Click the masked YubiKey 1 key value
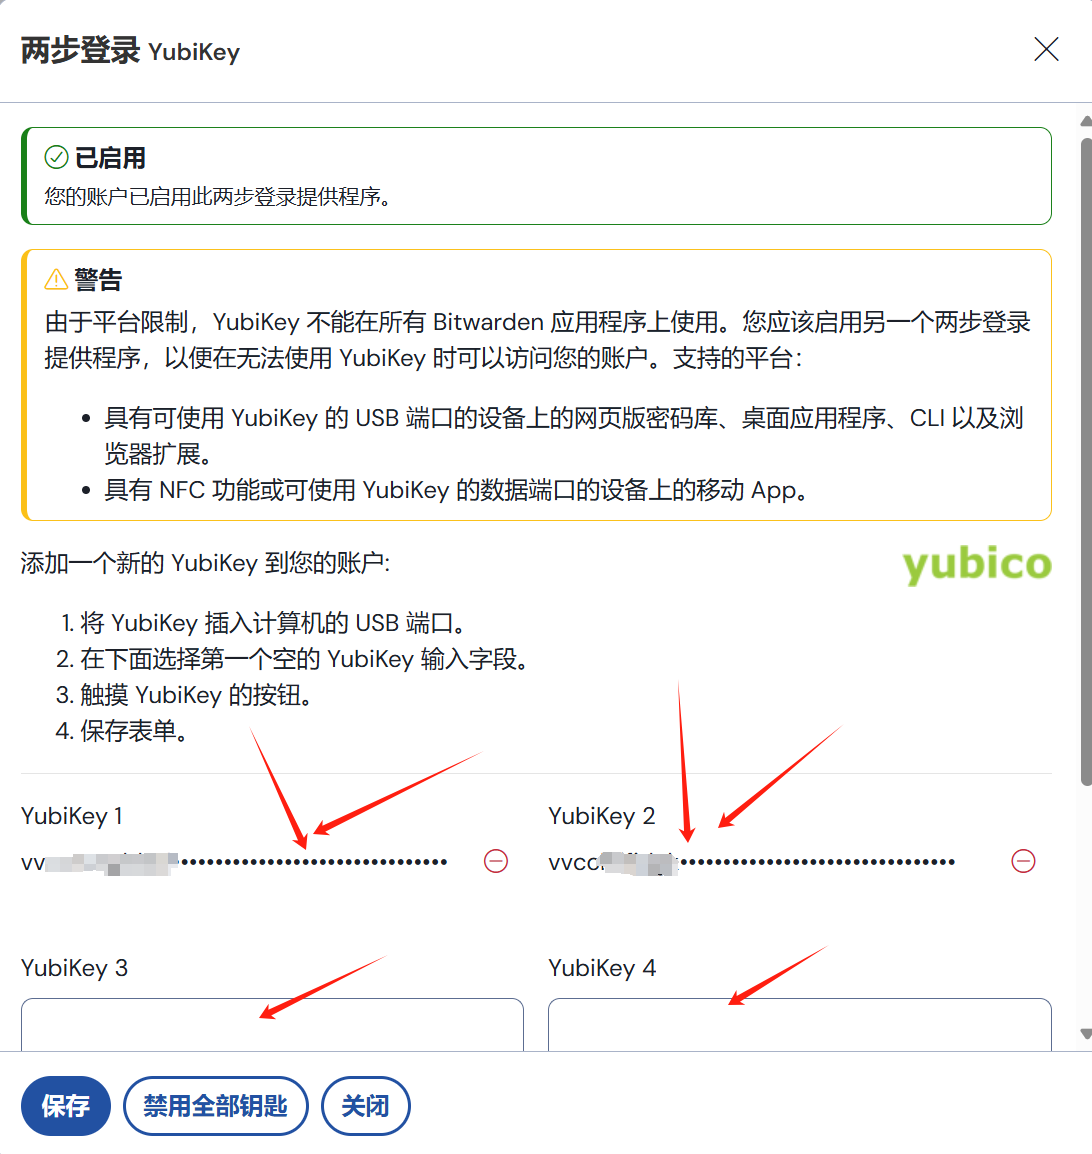Screen dimensions: 1092x1154 [234, 862]
